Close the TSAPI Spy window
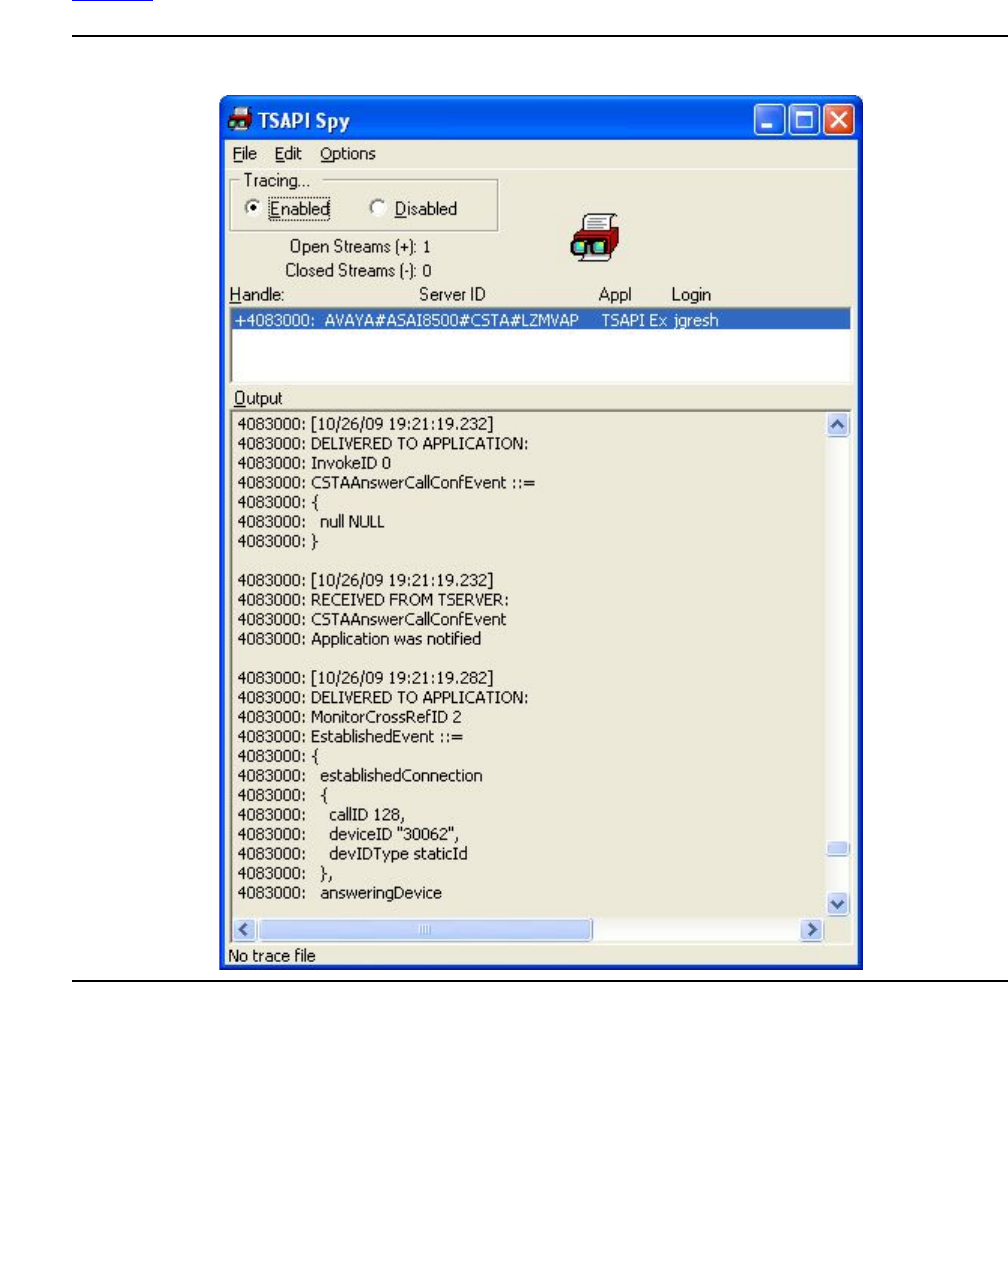1008x1278 pixels. (838, 120)
